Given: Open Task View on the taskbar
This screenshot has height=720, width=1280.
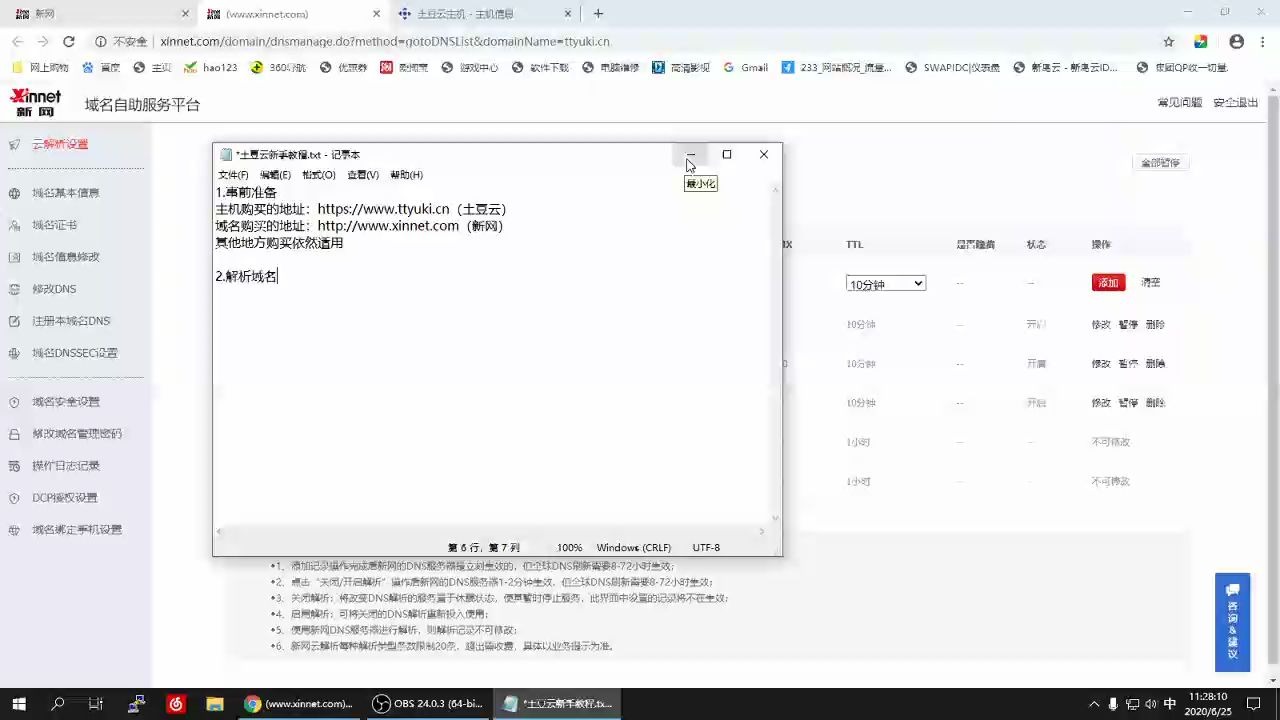Looking at the screenshot, I should (96, 704).
